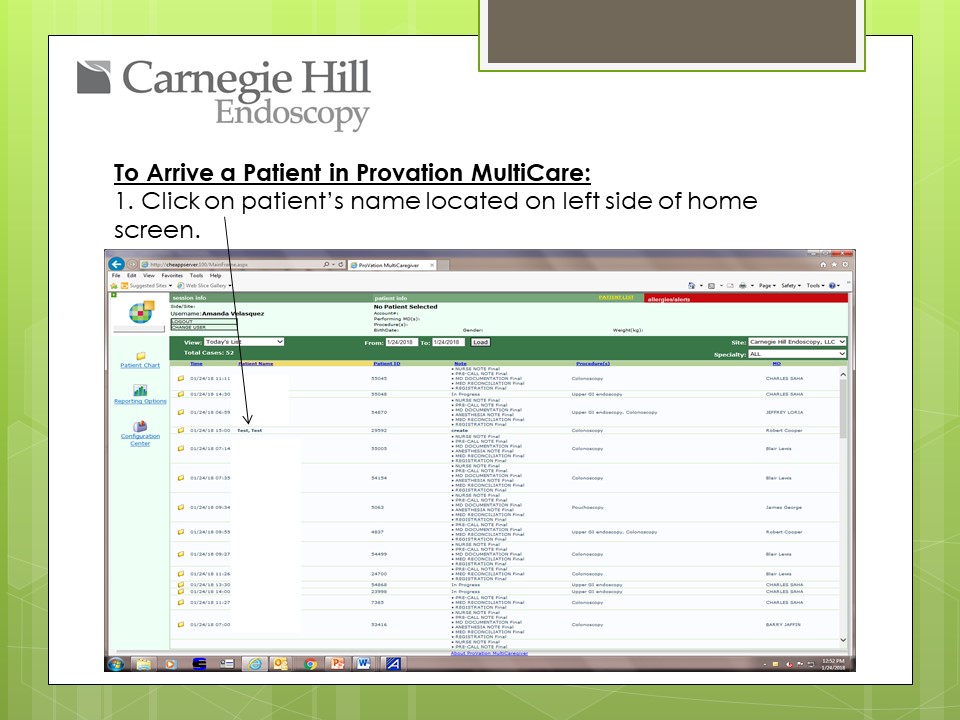Click the Refresh icon in address bar
This screenshot has width=960, height=720.
(x=341, y=264)
